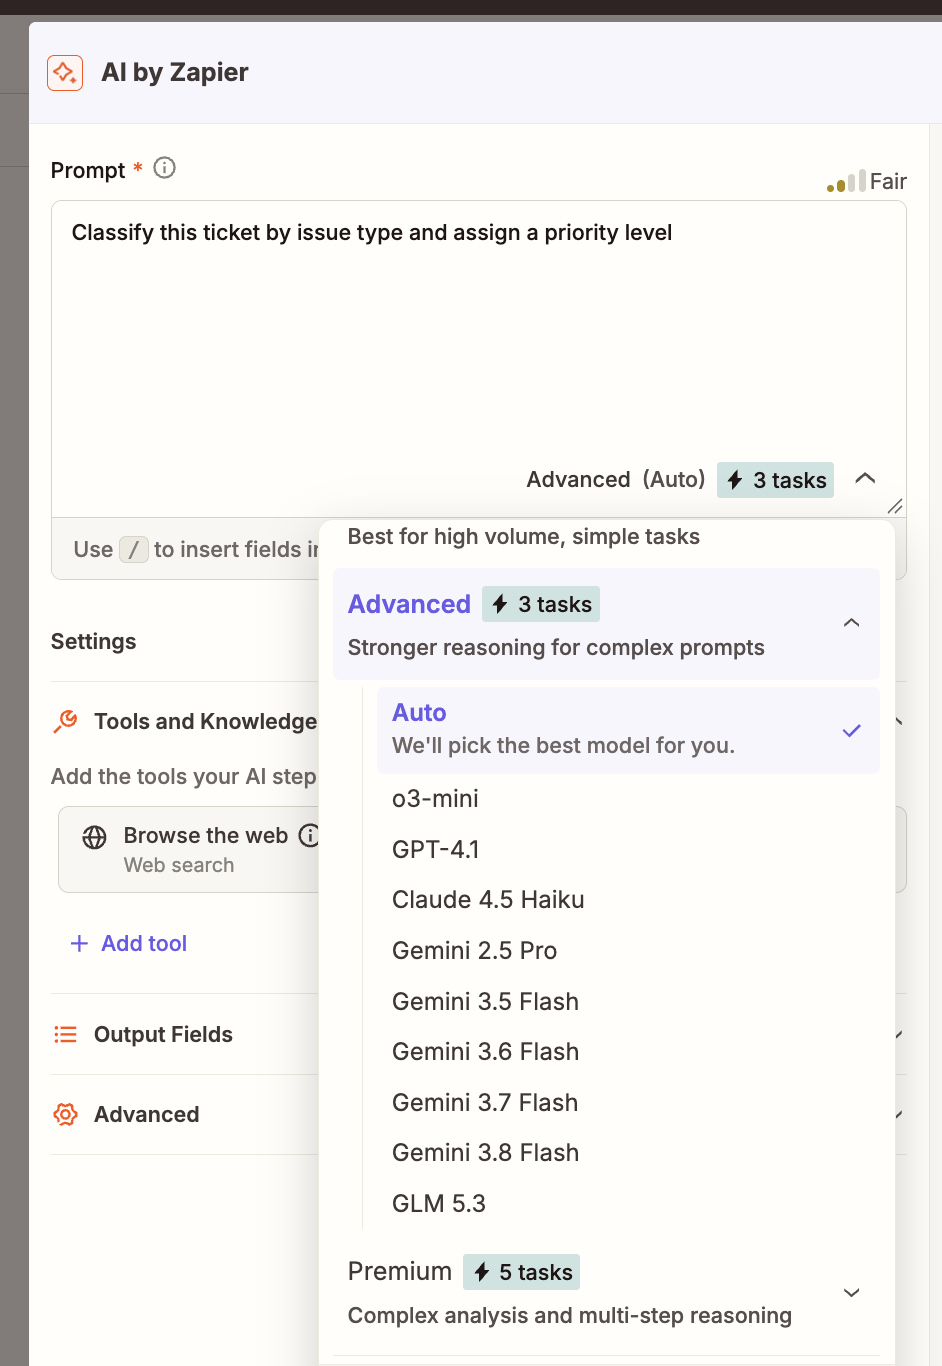Choose the GPT-4.1 model

click(x=436, y=849)
